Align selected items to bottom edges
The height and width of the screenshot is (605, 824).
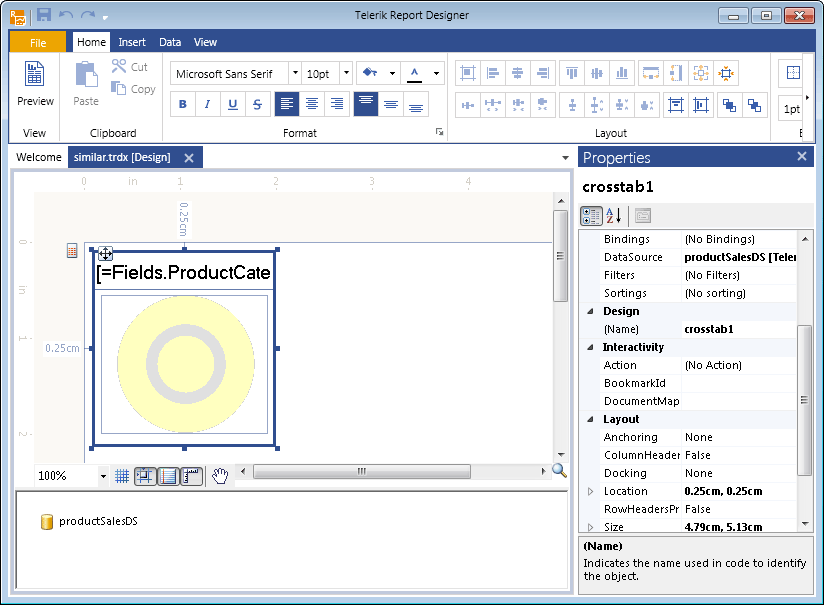pos(622,73)
